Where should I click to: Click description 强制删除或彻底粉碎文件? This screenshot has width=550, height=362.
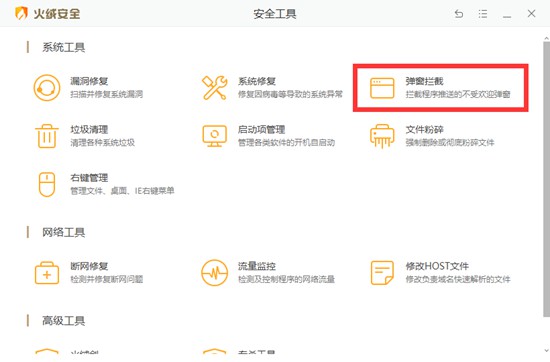click(450, 143)
